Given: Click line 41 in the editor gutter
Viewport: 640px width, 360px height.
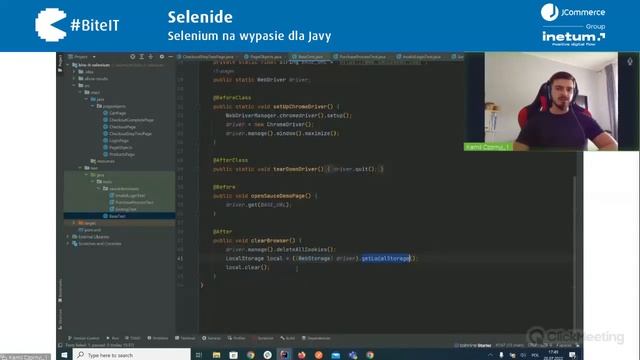Looking at the screenshot, I should pos(180,258).
